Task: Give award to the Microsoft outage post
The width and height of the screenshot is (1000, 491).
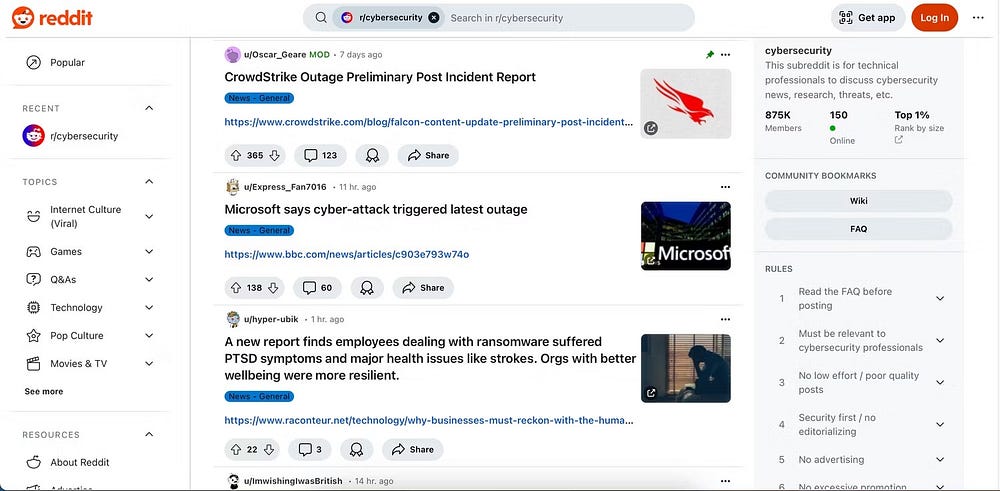Action: pyautogui.click(x=367, y=287)
